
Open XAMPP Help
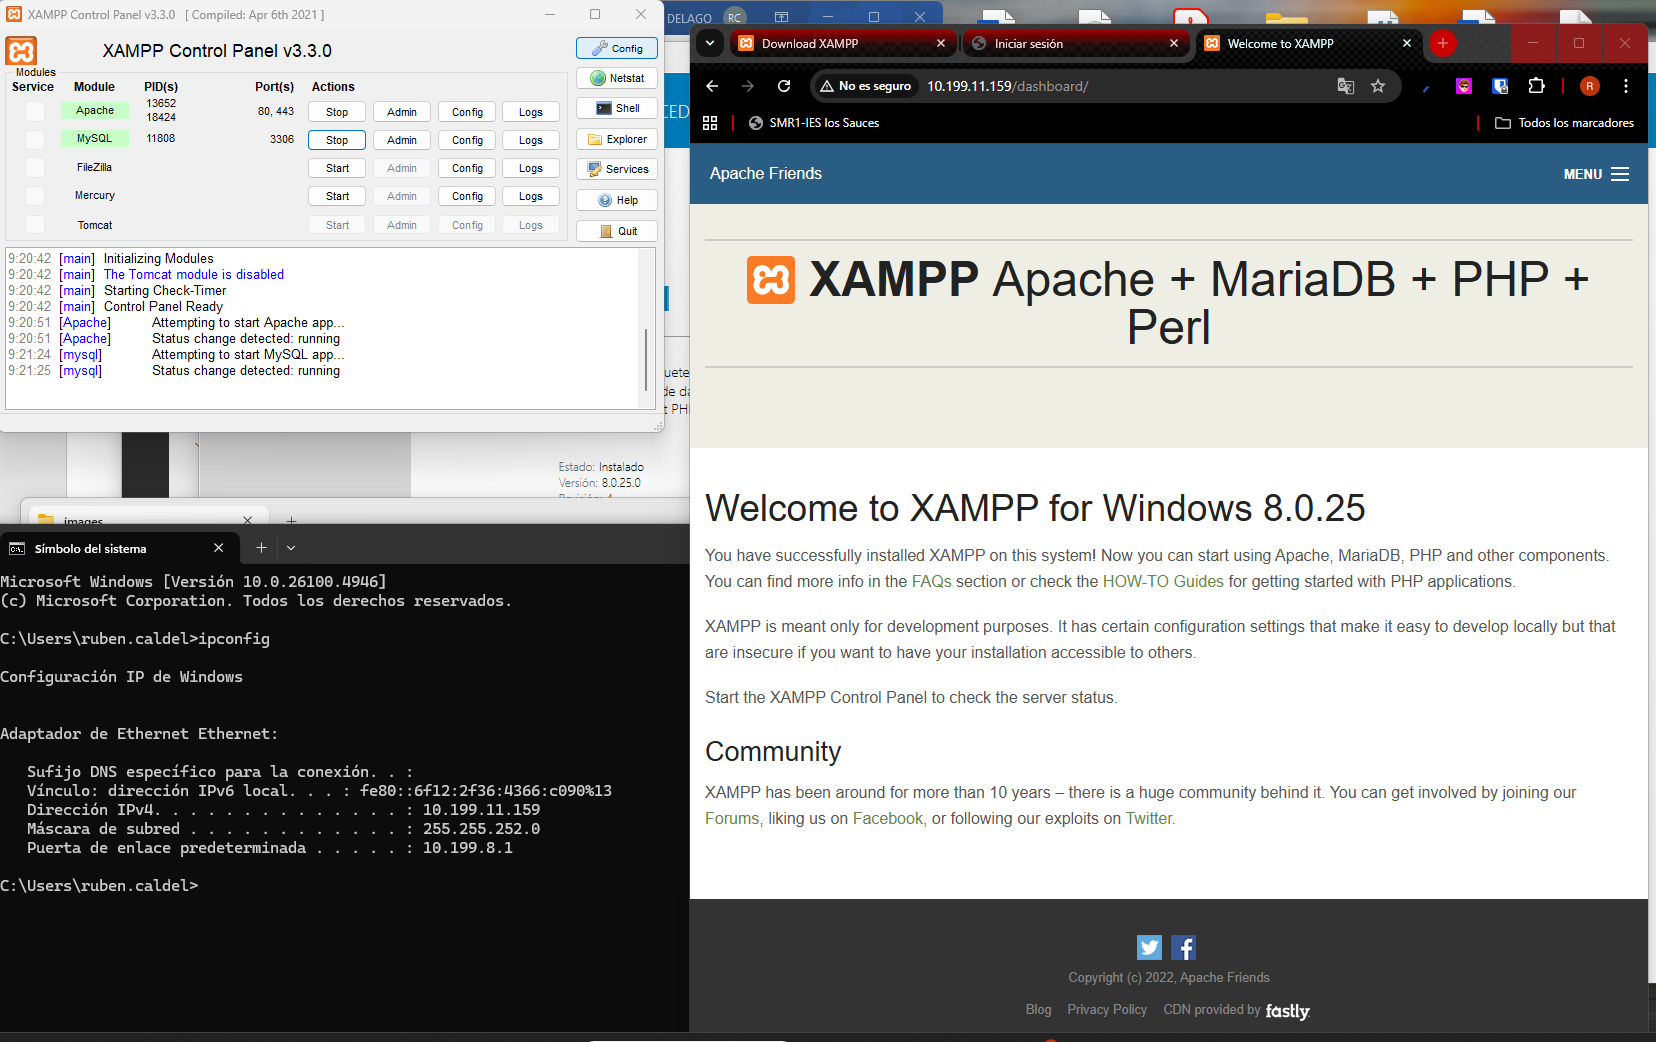[x=617, y=200]
